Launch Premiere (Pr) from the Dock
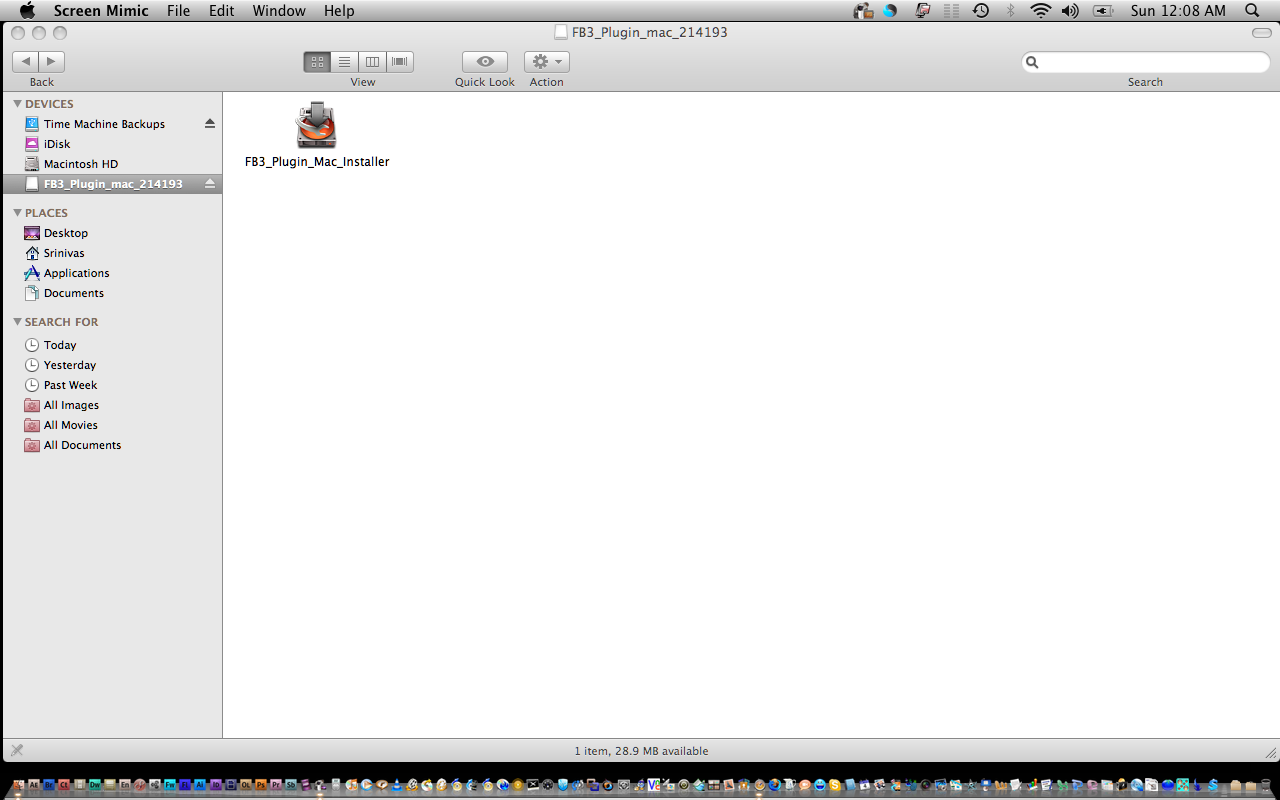This screenshot has height=800, width=1280. click(276, 785)
